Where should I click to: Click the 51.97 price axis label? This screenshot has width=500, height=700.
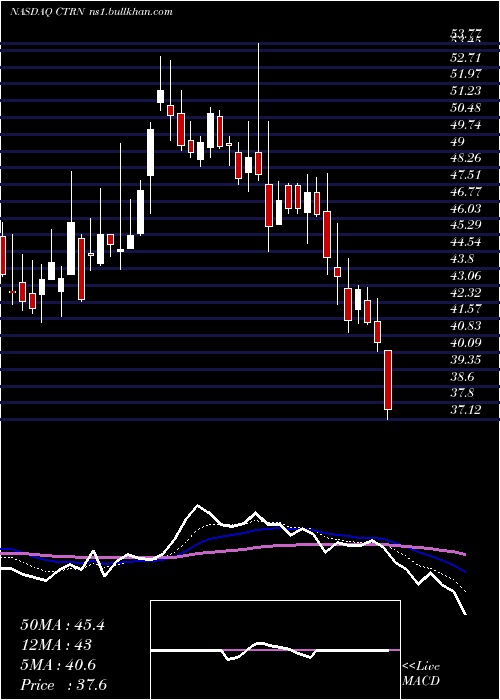click(466, 74)
